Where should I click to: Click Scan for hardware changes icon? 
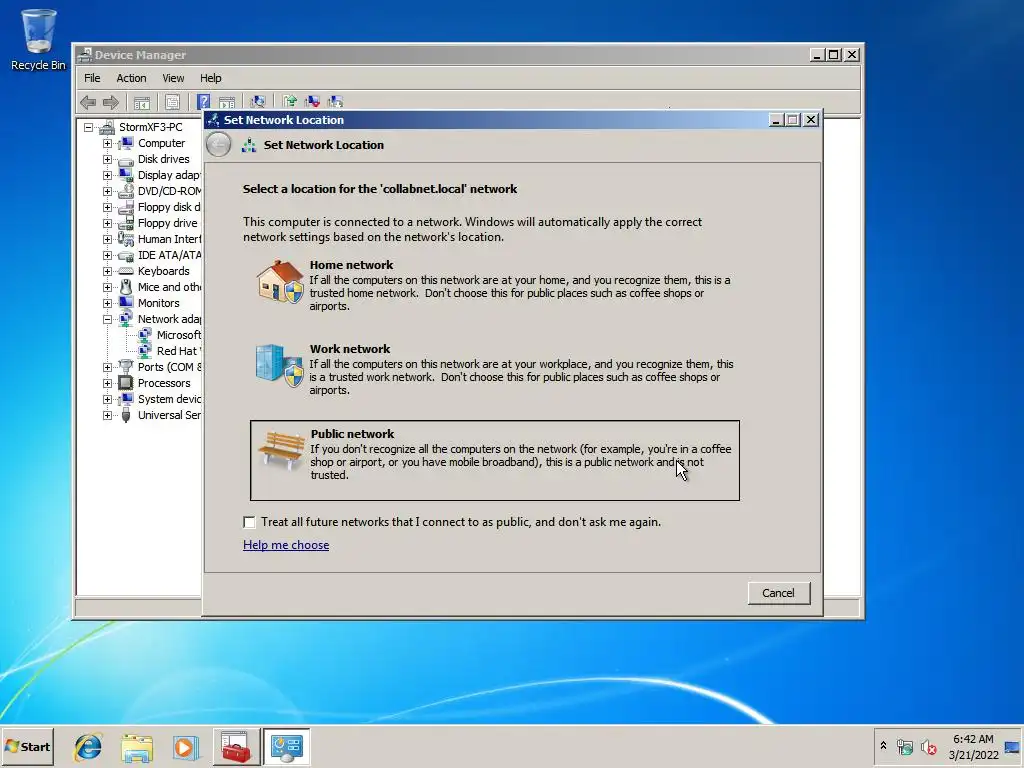coord(258,102)
